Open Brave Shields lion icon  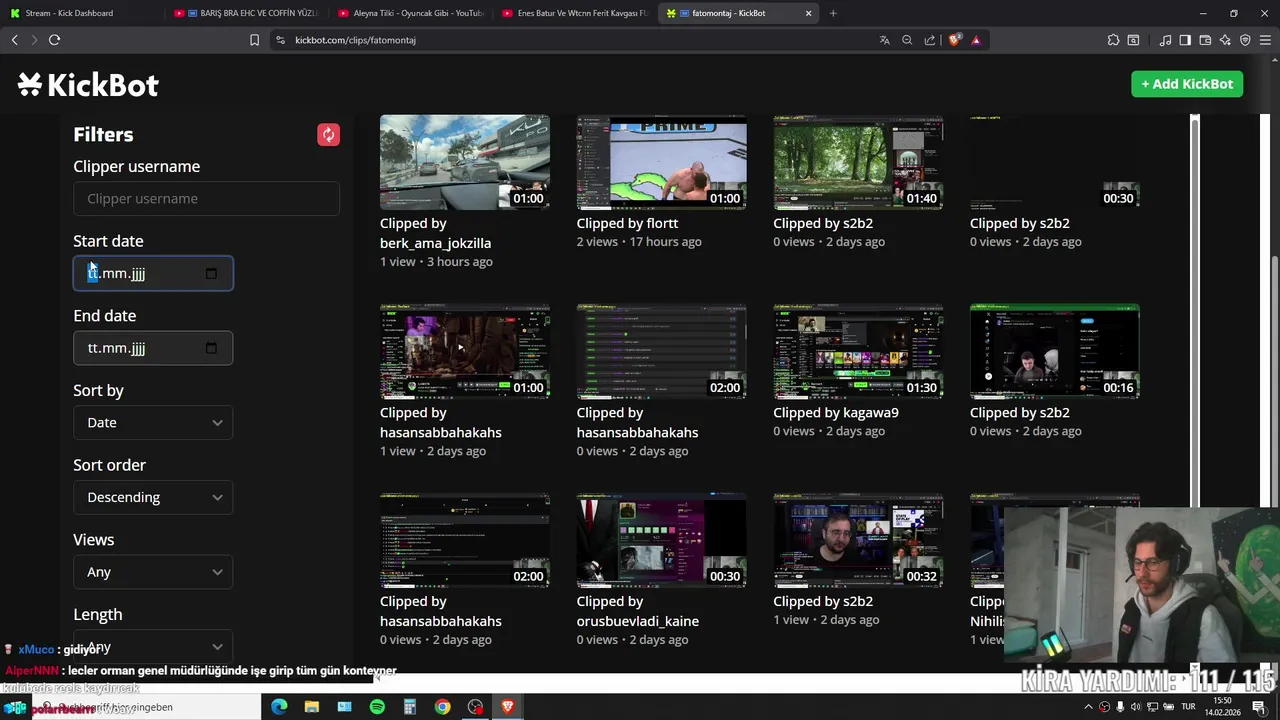(x=954, y=40)
